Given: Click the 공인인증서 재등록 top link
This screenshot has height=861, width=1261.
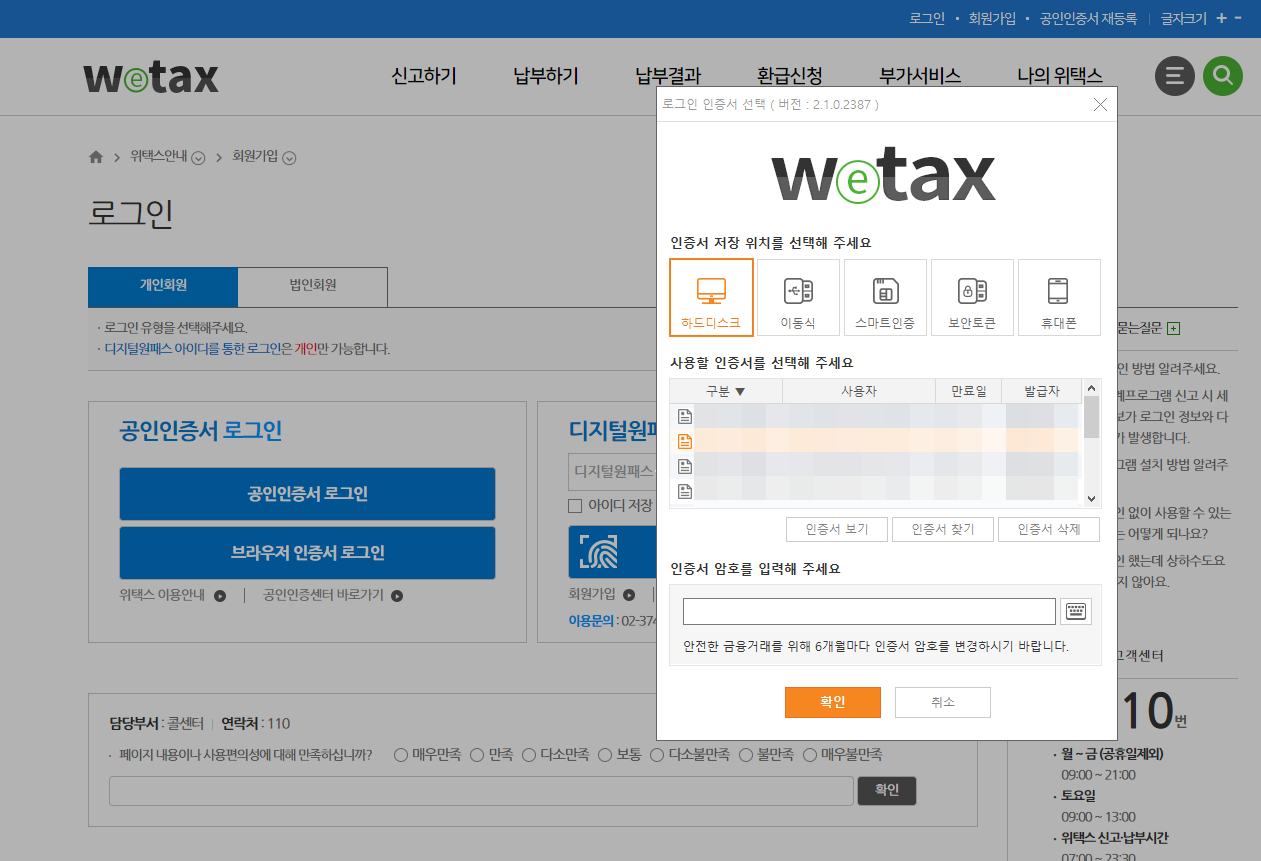Looking at the screenshot, I should [1088, 18].
